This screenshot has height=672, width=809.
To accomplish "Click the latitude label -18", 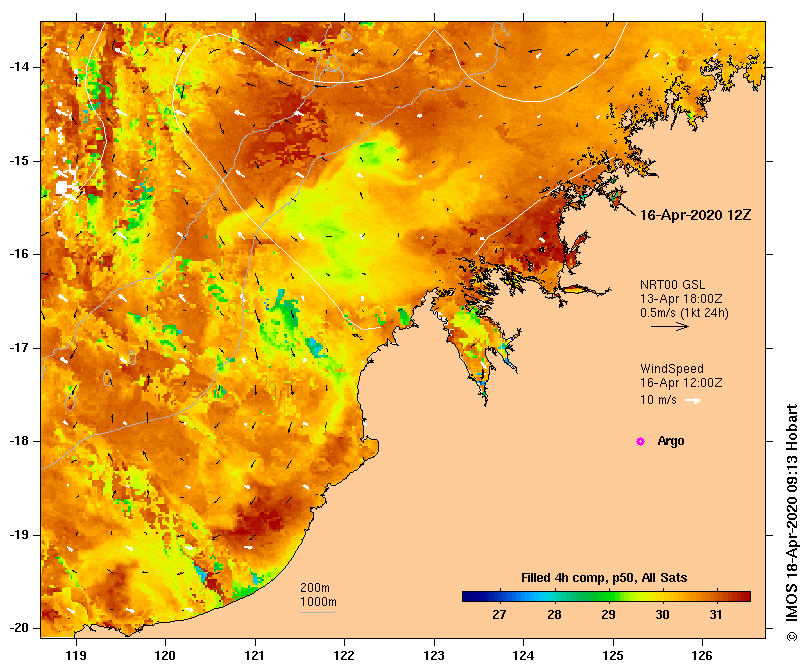I will point(20,441).
